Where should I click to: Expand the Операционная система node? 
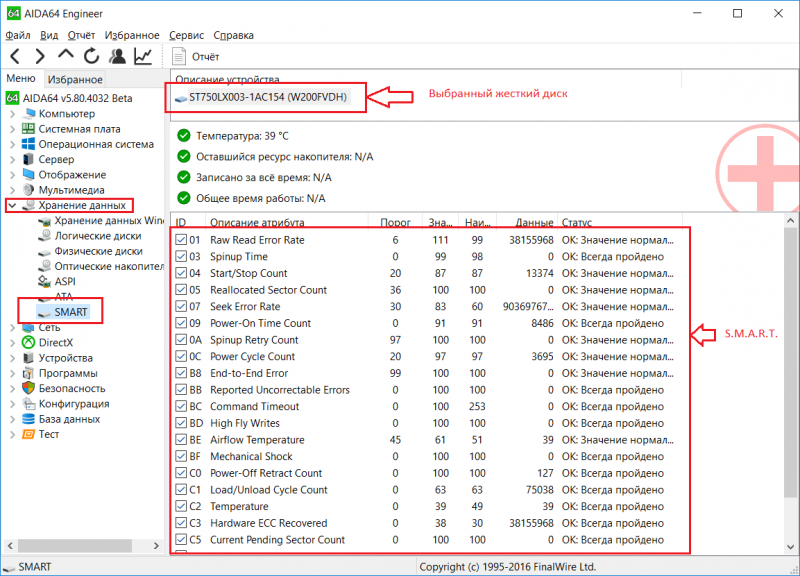click(13, 144)
